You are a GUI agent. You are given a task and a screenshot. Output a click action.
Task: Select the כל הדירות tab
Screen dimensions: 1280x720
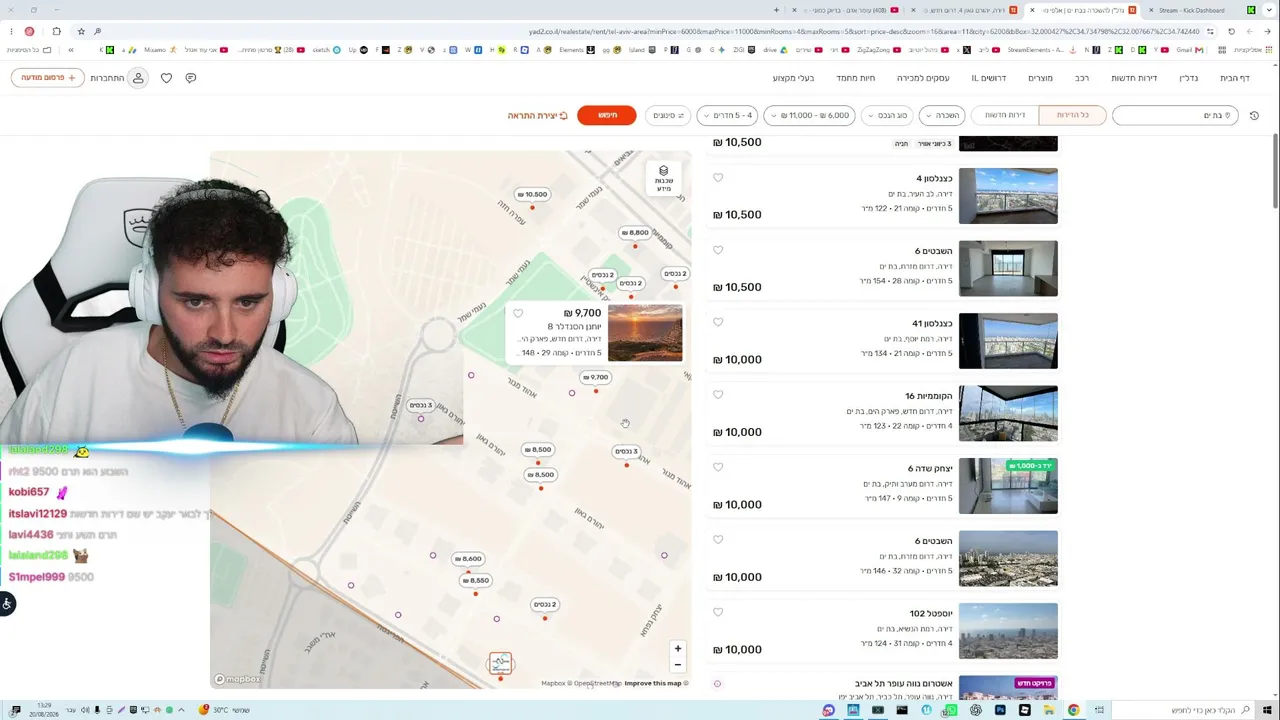click(x=1072, y=116)
